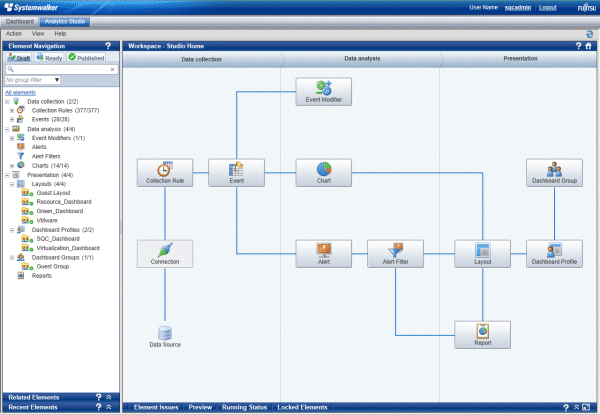The width and height of the screenshot is (600, 415).
Task: Expand the Event Modifiers tree node
Action: click(12, 138)
